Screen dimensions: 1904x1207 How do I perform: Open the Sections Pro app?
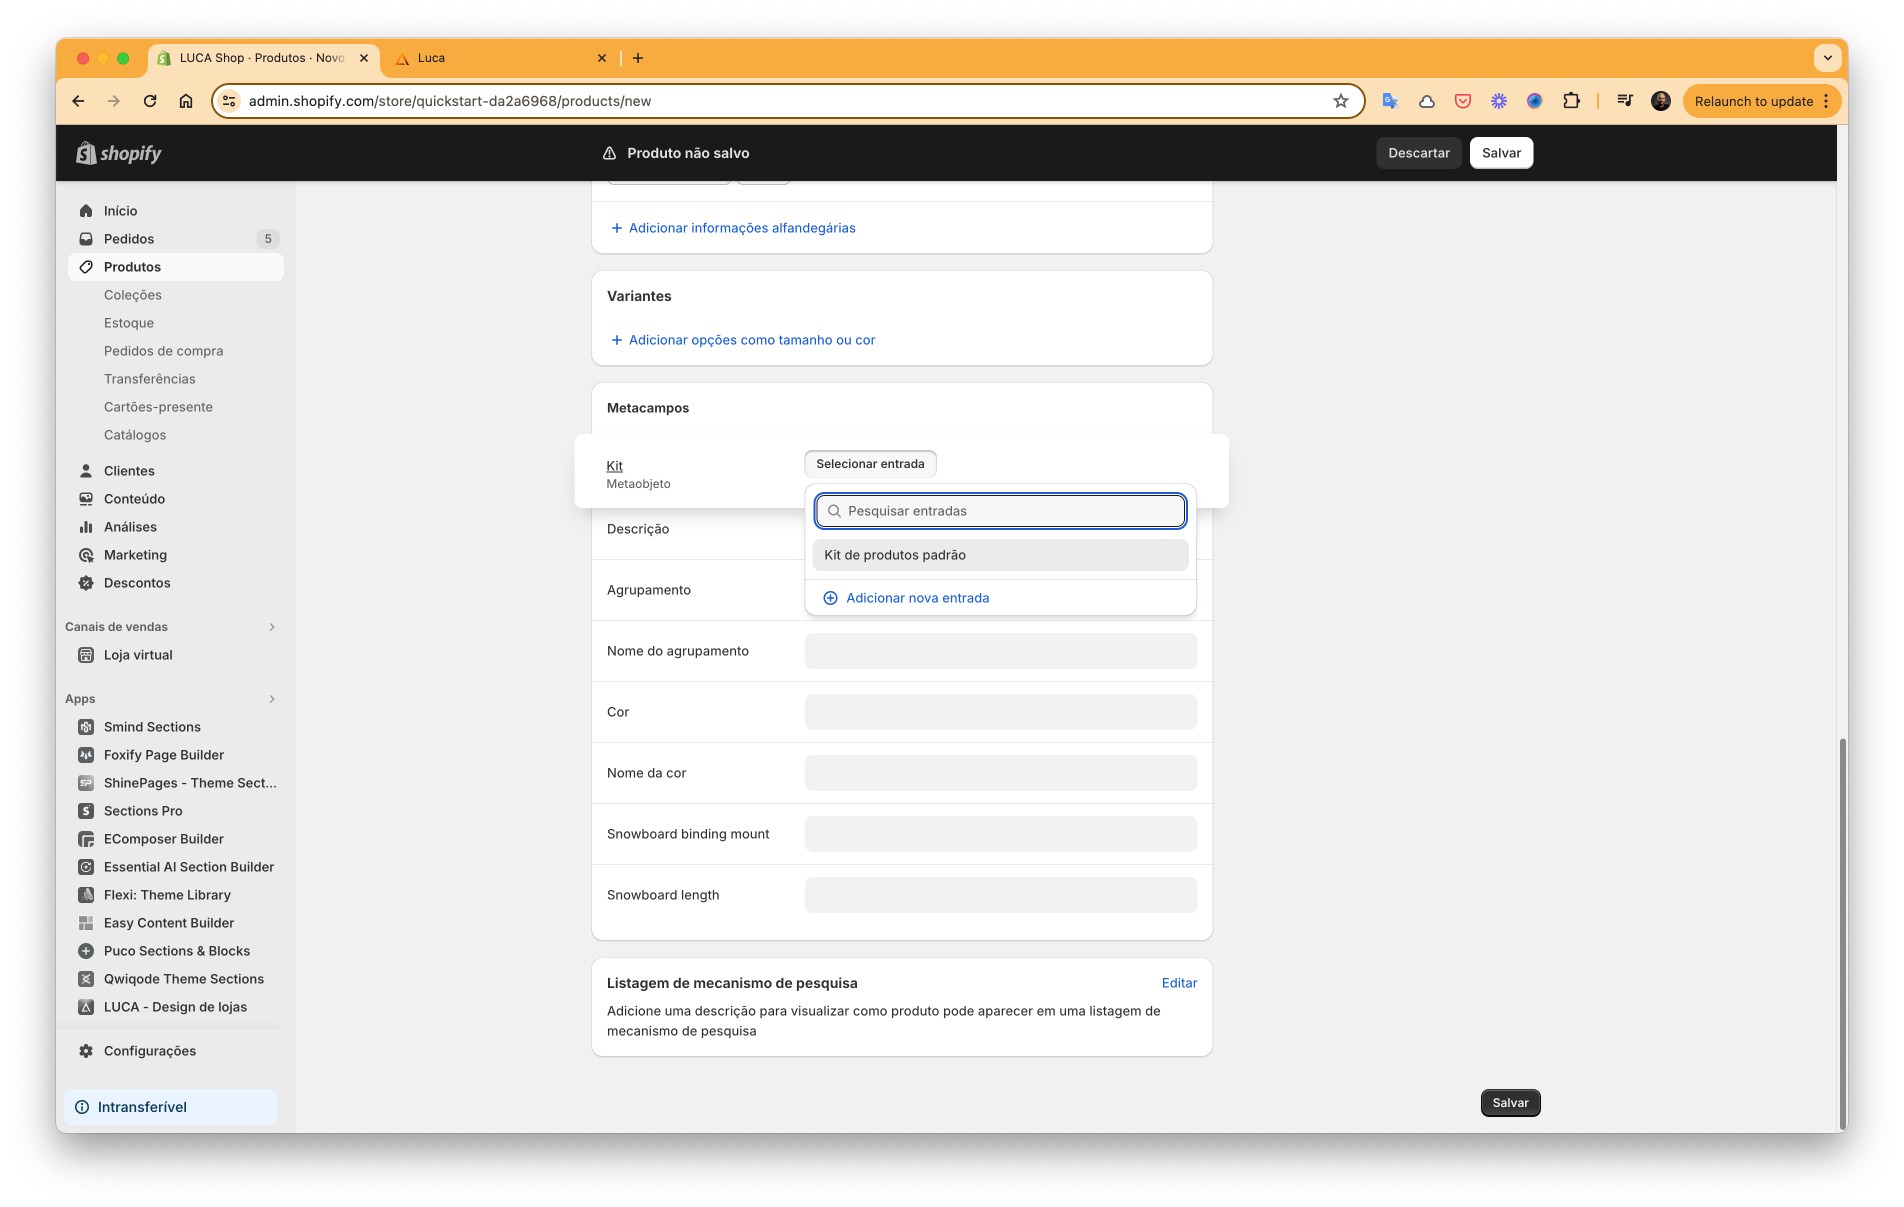click(x=143, y=811)
